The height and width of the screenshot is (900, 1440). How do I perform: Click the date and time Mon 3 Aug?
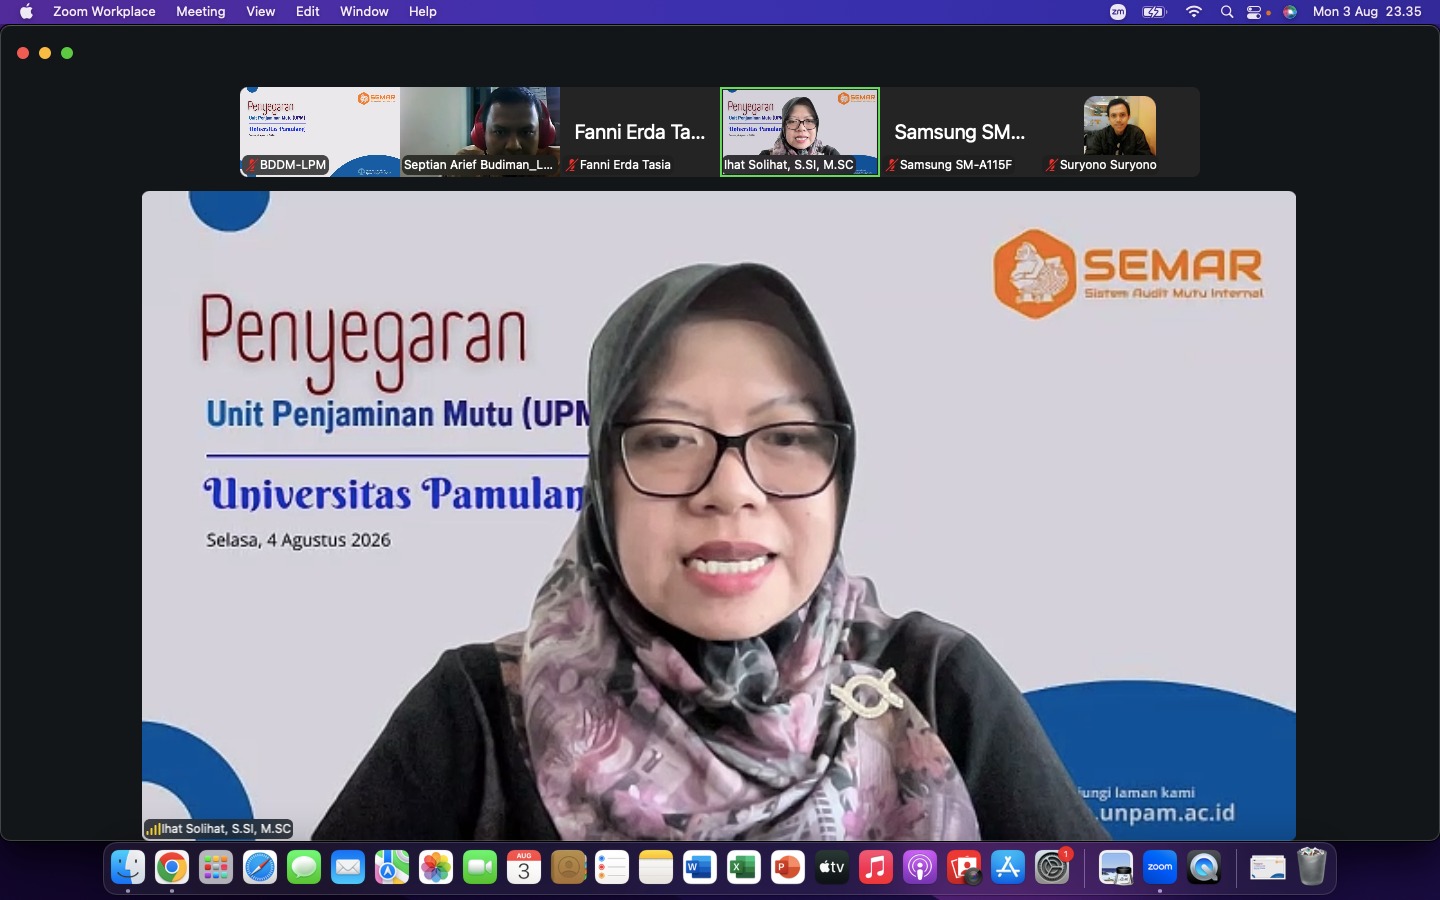tap(1367, 12)
